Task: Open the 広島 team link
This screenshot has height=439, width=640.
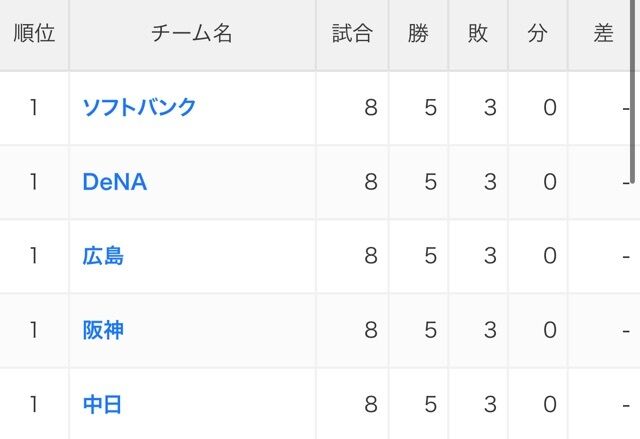Action: pos(103,256)
